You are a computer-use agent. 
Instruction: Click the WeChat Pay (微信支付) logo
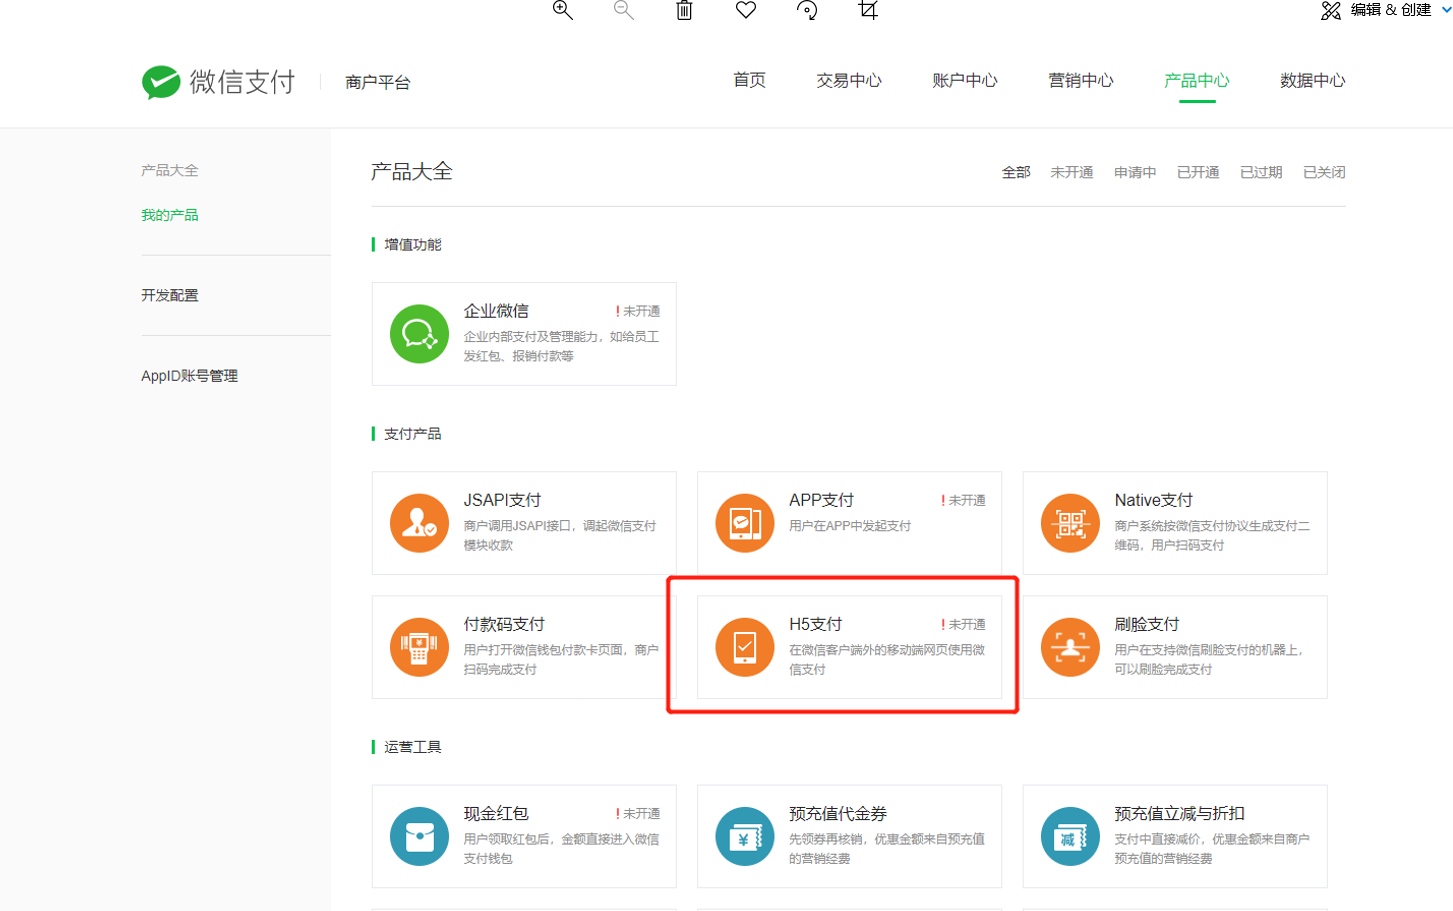tap(218, 82)
